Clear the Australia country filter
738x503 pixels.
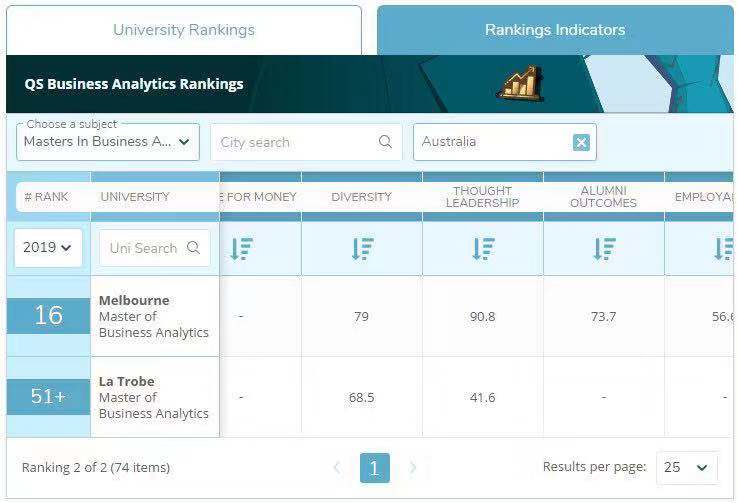(581, 142)
